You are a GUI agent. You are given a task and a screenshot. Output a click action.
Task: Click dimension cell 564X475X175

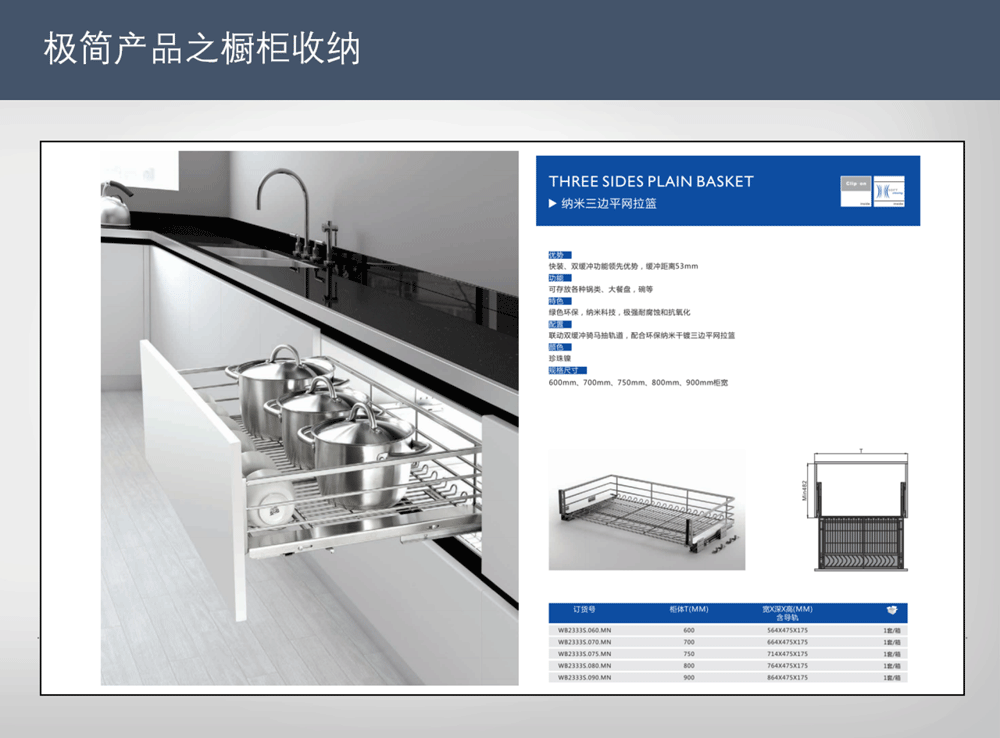(787, 630)
